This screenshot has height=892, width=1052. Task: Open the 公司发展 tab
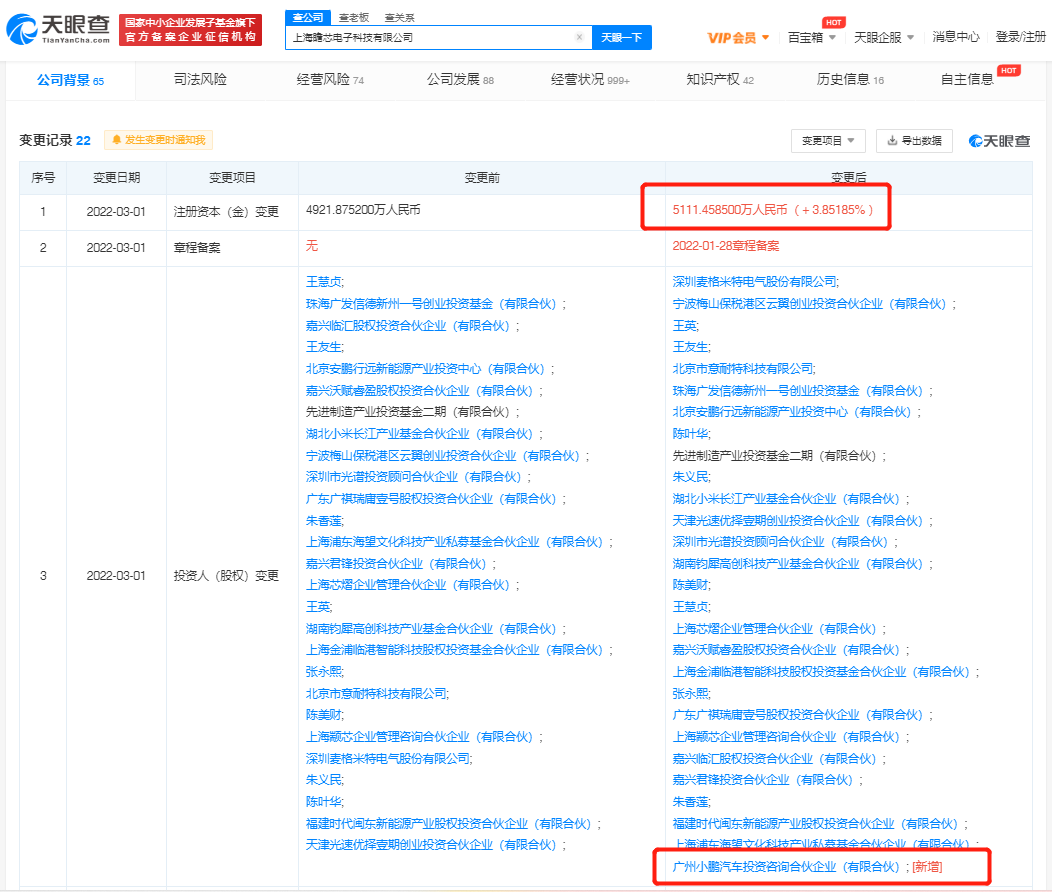point(460,80)
